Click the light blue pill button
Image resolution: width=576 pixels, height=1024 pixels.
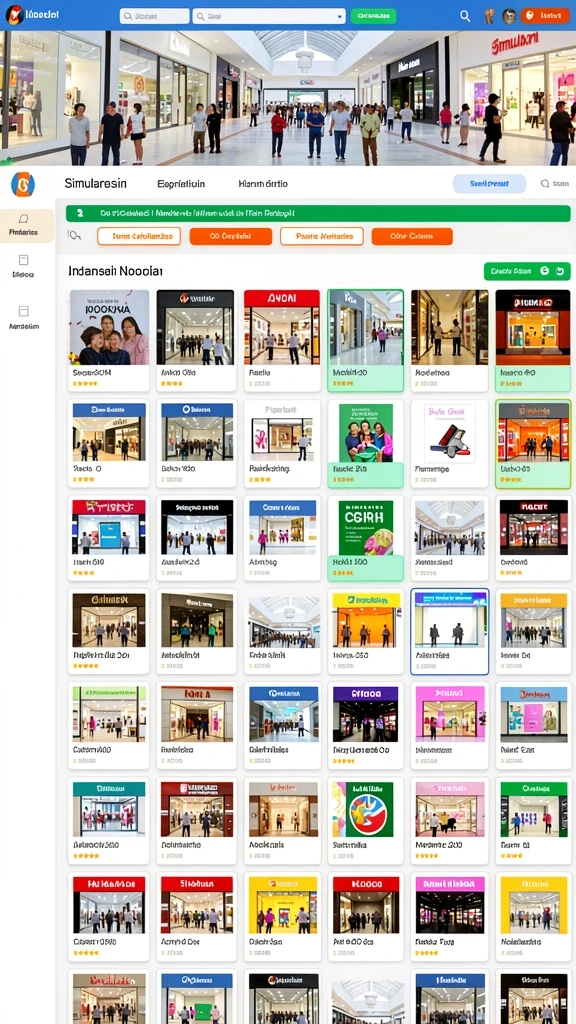tap(489, 184)
